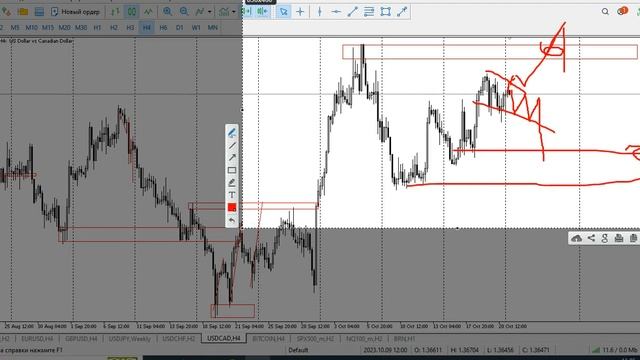
Task: Click the Новый ордер button
Action: point(75,12)
